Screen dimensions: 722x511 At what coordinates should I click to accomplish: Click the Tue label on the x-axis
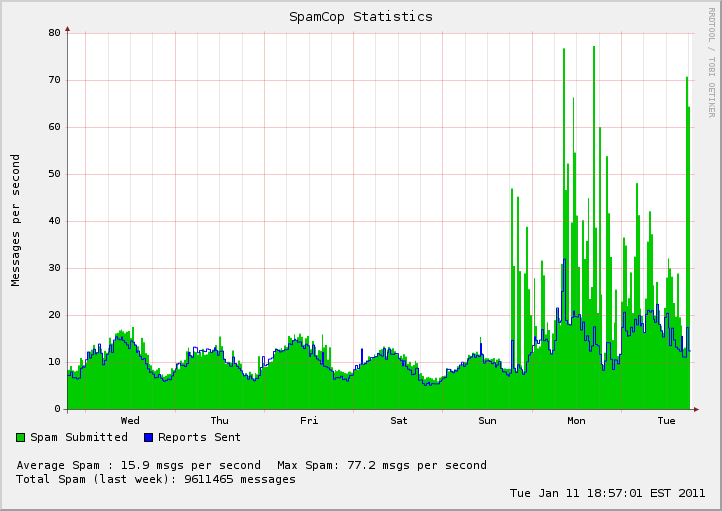[x=666, y=421]
